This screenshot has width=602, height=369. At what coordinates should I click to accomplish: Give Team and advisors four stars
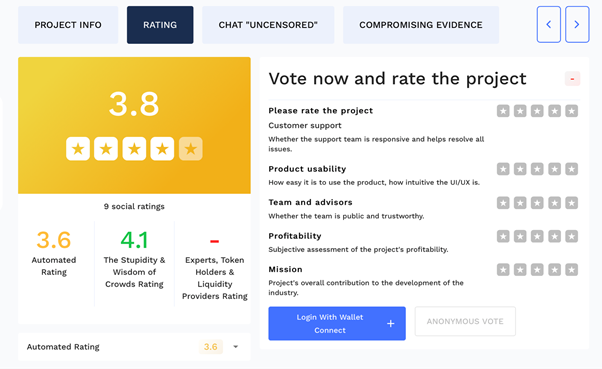click(554, 203)
